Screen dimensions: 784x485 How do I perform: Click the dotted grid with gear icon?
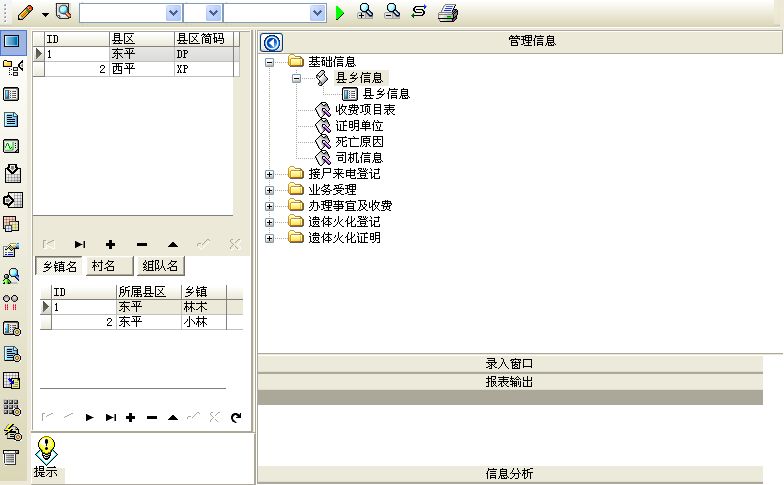coord(12,408)
